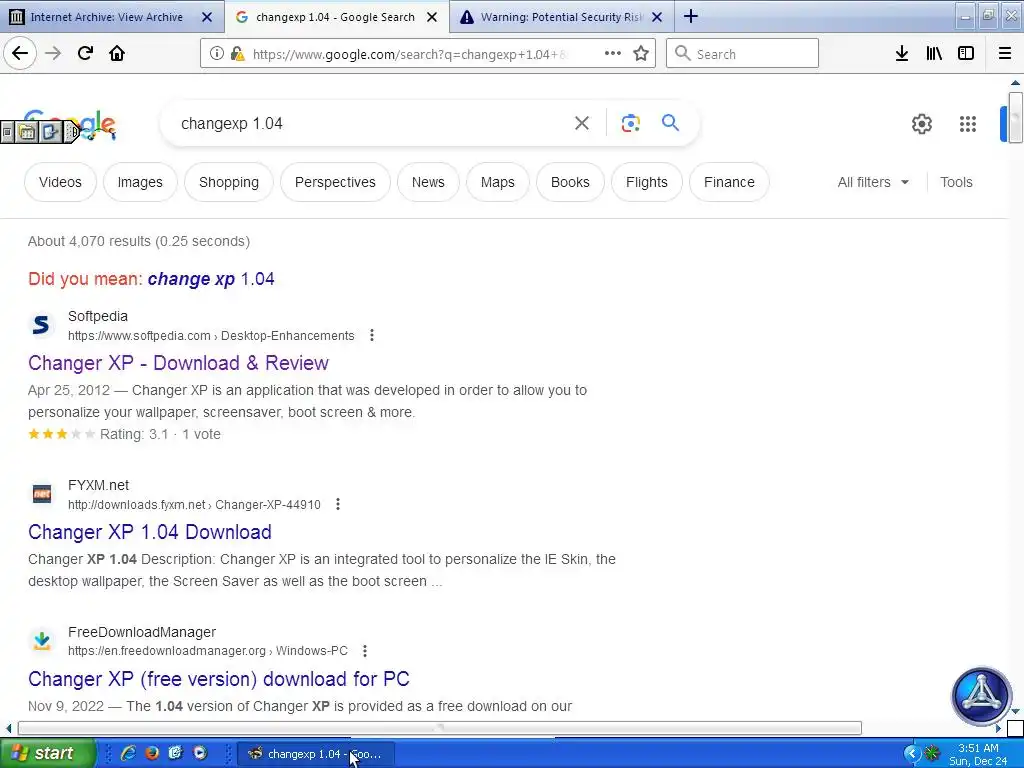Open the browser home page
This screenshot has width=1024, height=768.
point(117,54)
